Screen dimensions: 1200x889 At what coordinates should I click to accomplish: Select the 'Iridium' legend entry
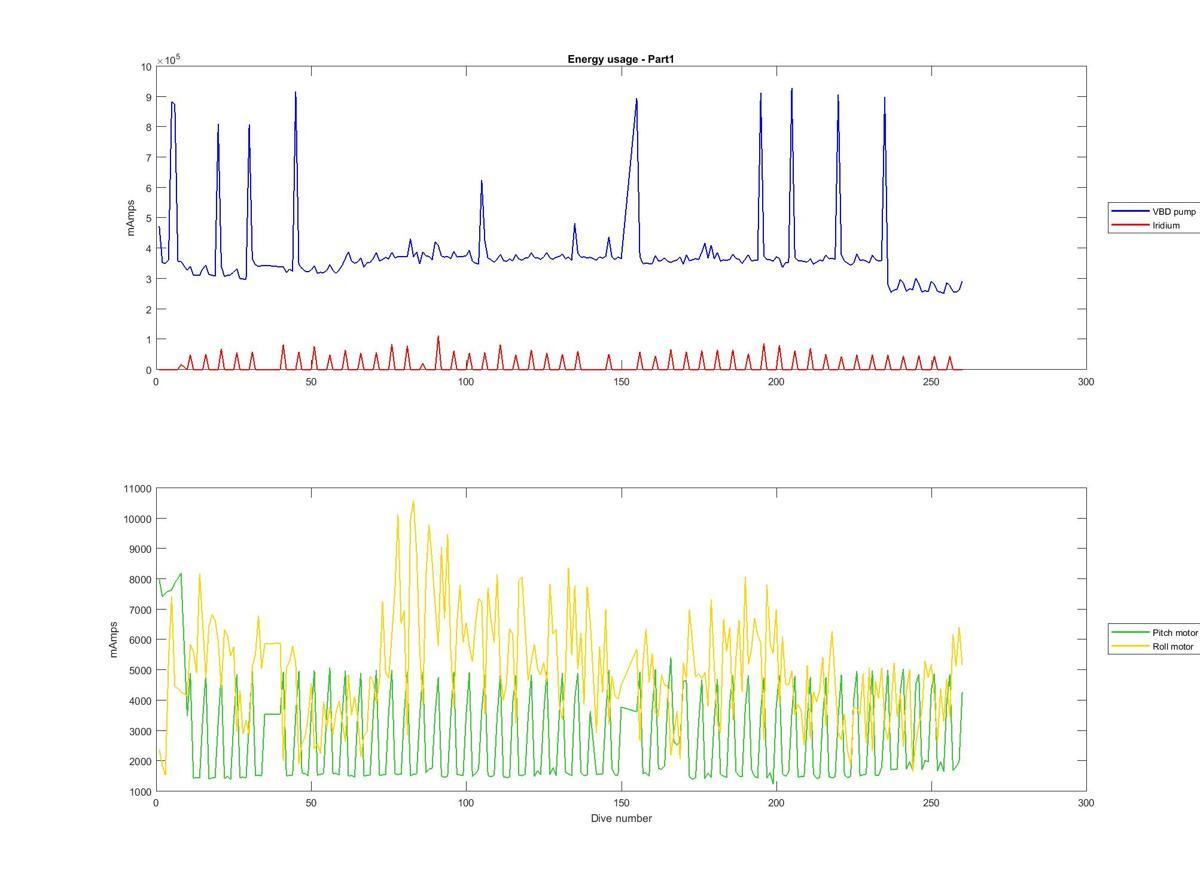click(x=1147, y=226)
